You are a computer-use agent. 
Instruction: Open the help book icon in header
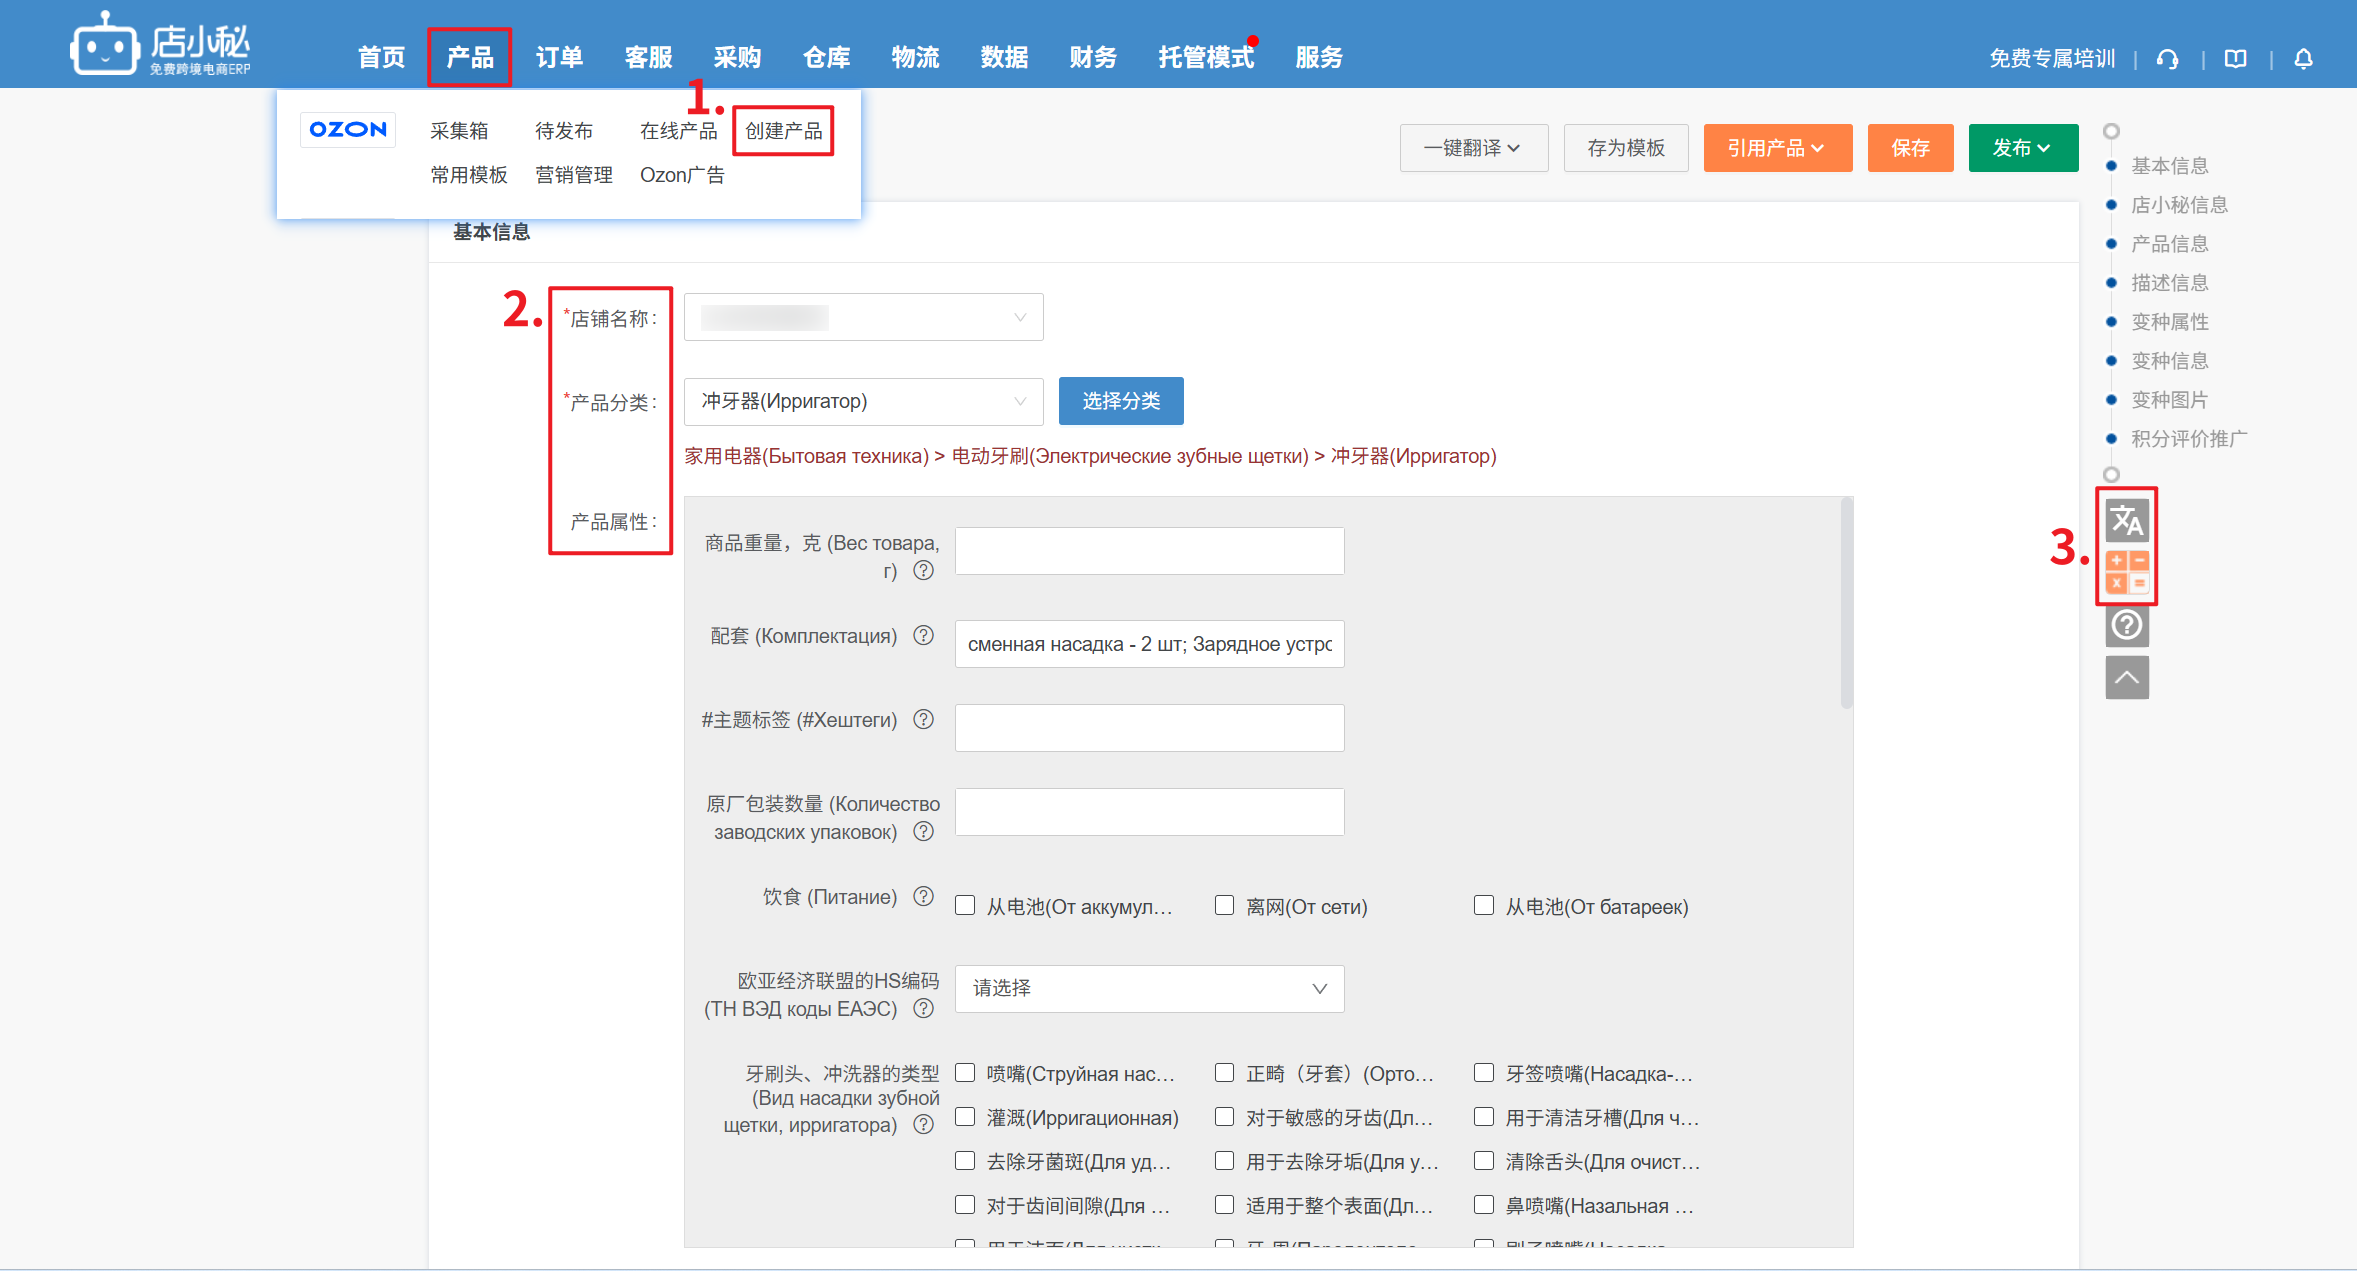click(x=2235, y=59)
